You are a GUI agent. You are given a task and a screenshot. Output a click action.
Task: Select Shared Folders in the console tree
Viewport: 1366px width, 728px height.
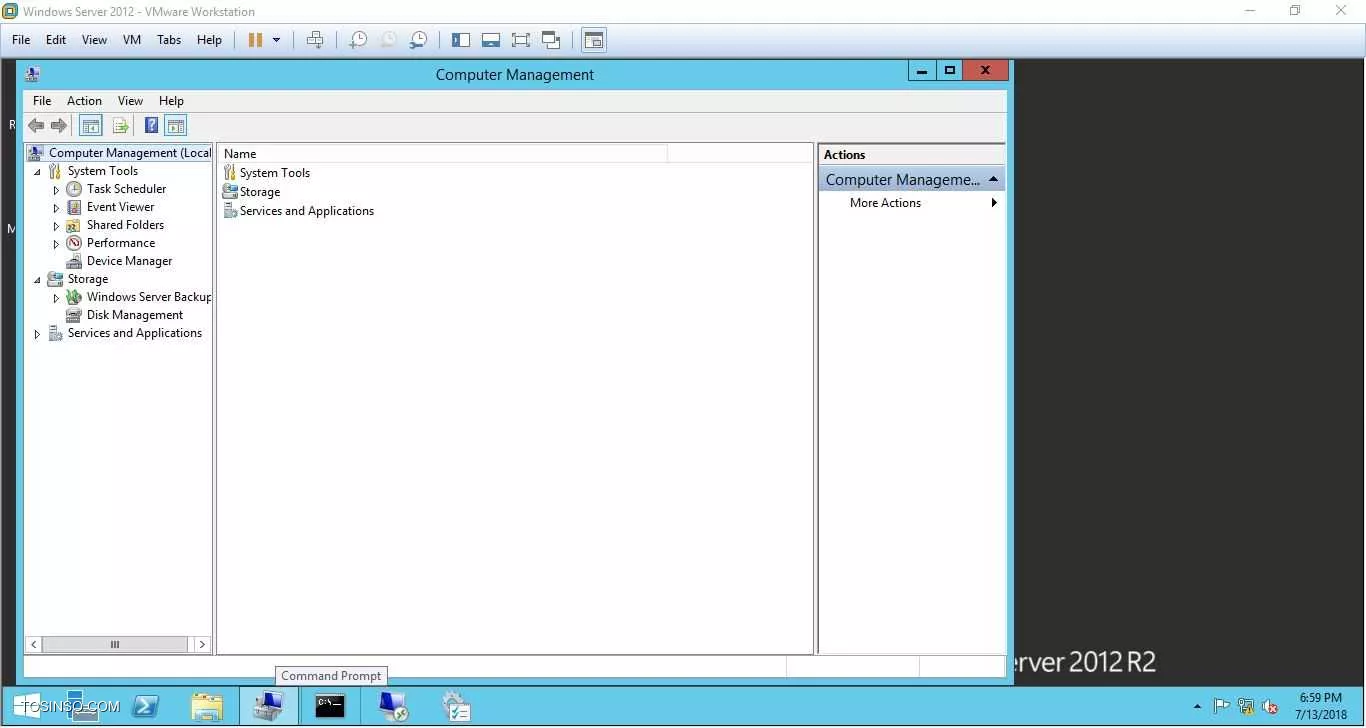point(125,225)
